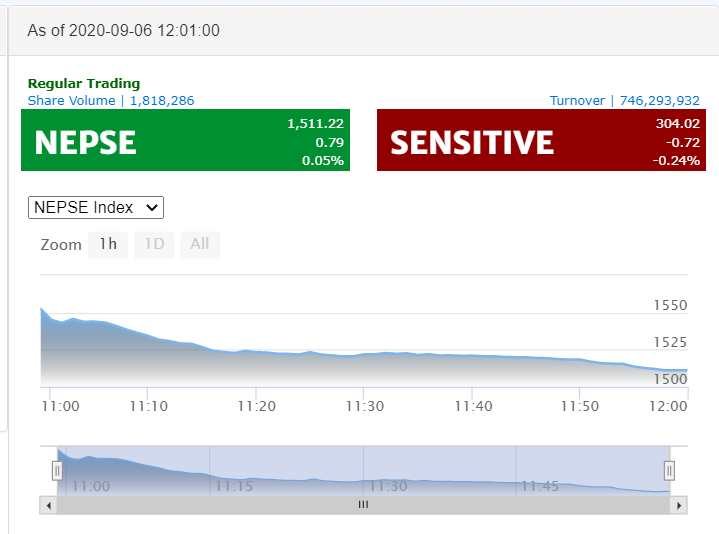Click the 11:40 x-axis label on main chart
This screenshot has width=719, height=534.
coord(474,406)
